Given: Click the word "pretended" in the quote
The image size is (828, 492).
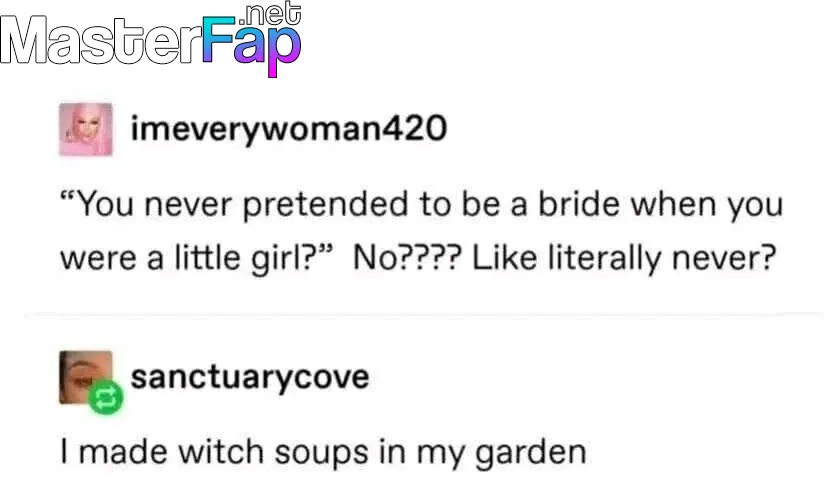Looking at the screenshot, I should click(325, 205).
